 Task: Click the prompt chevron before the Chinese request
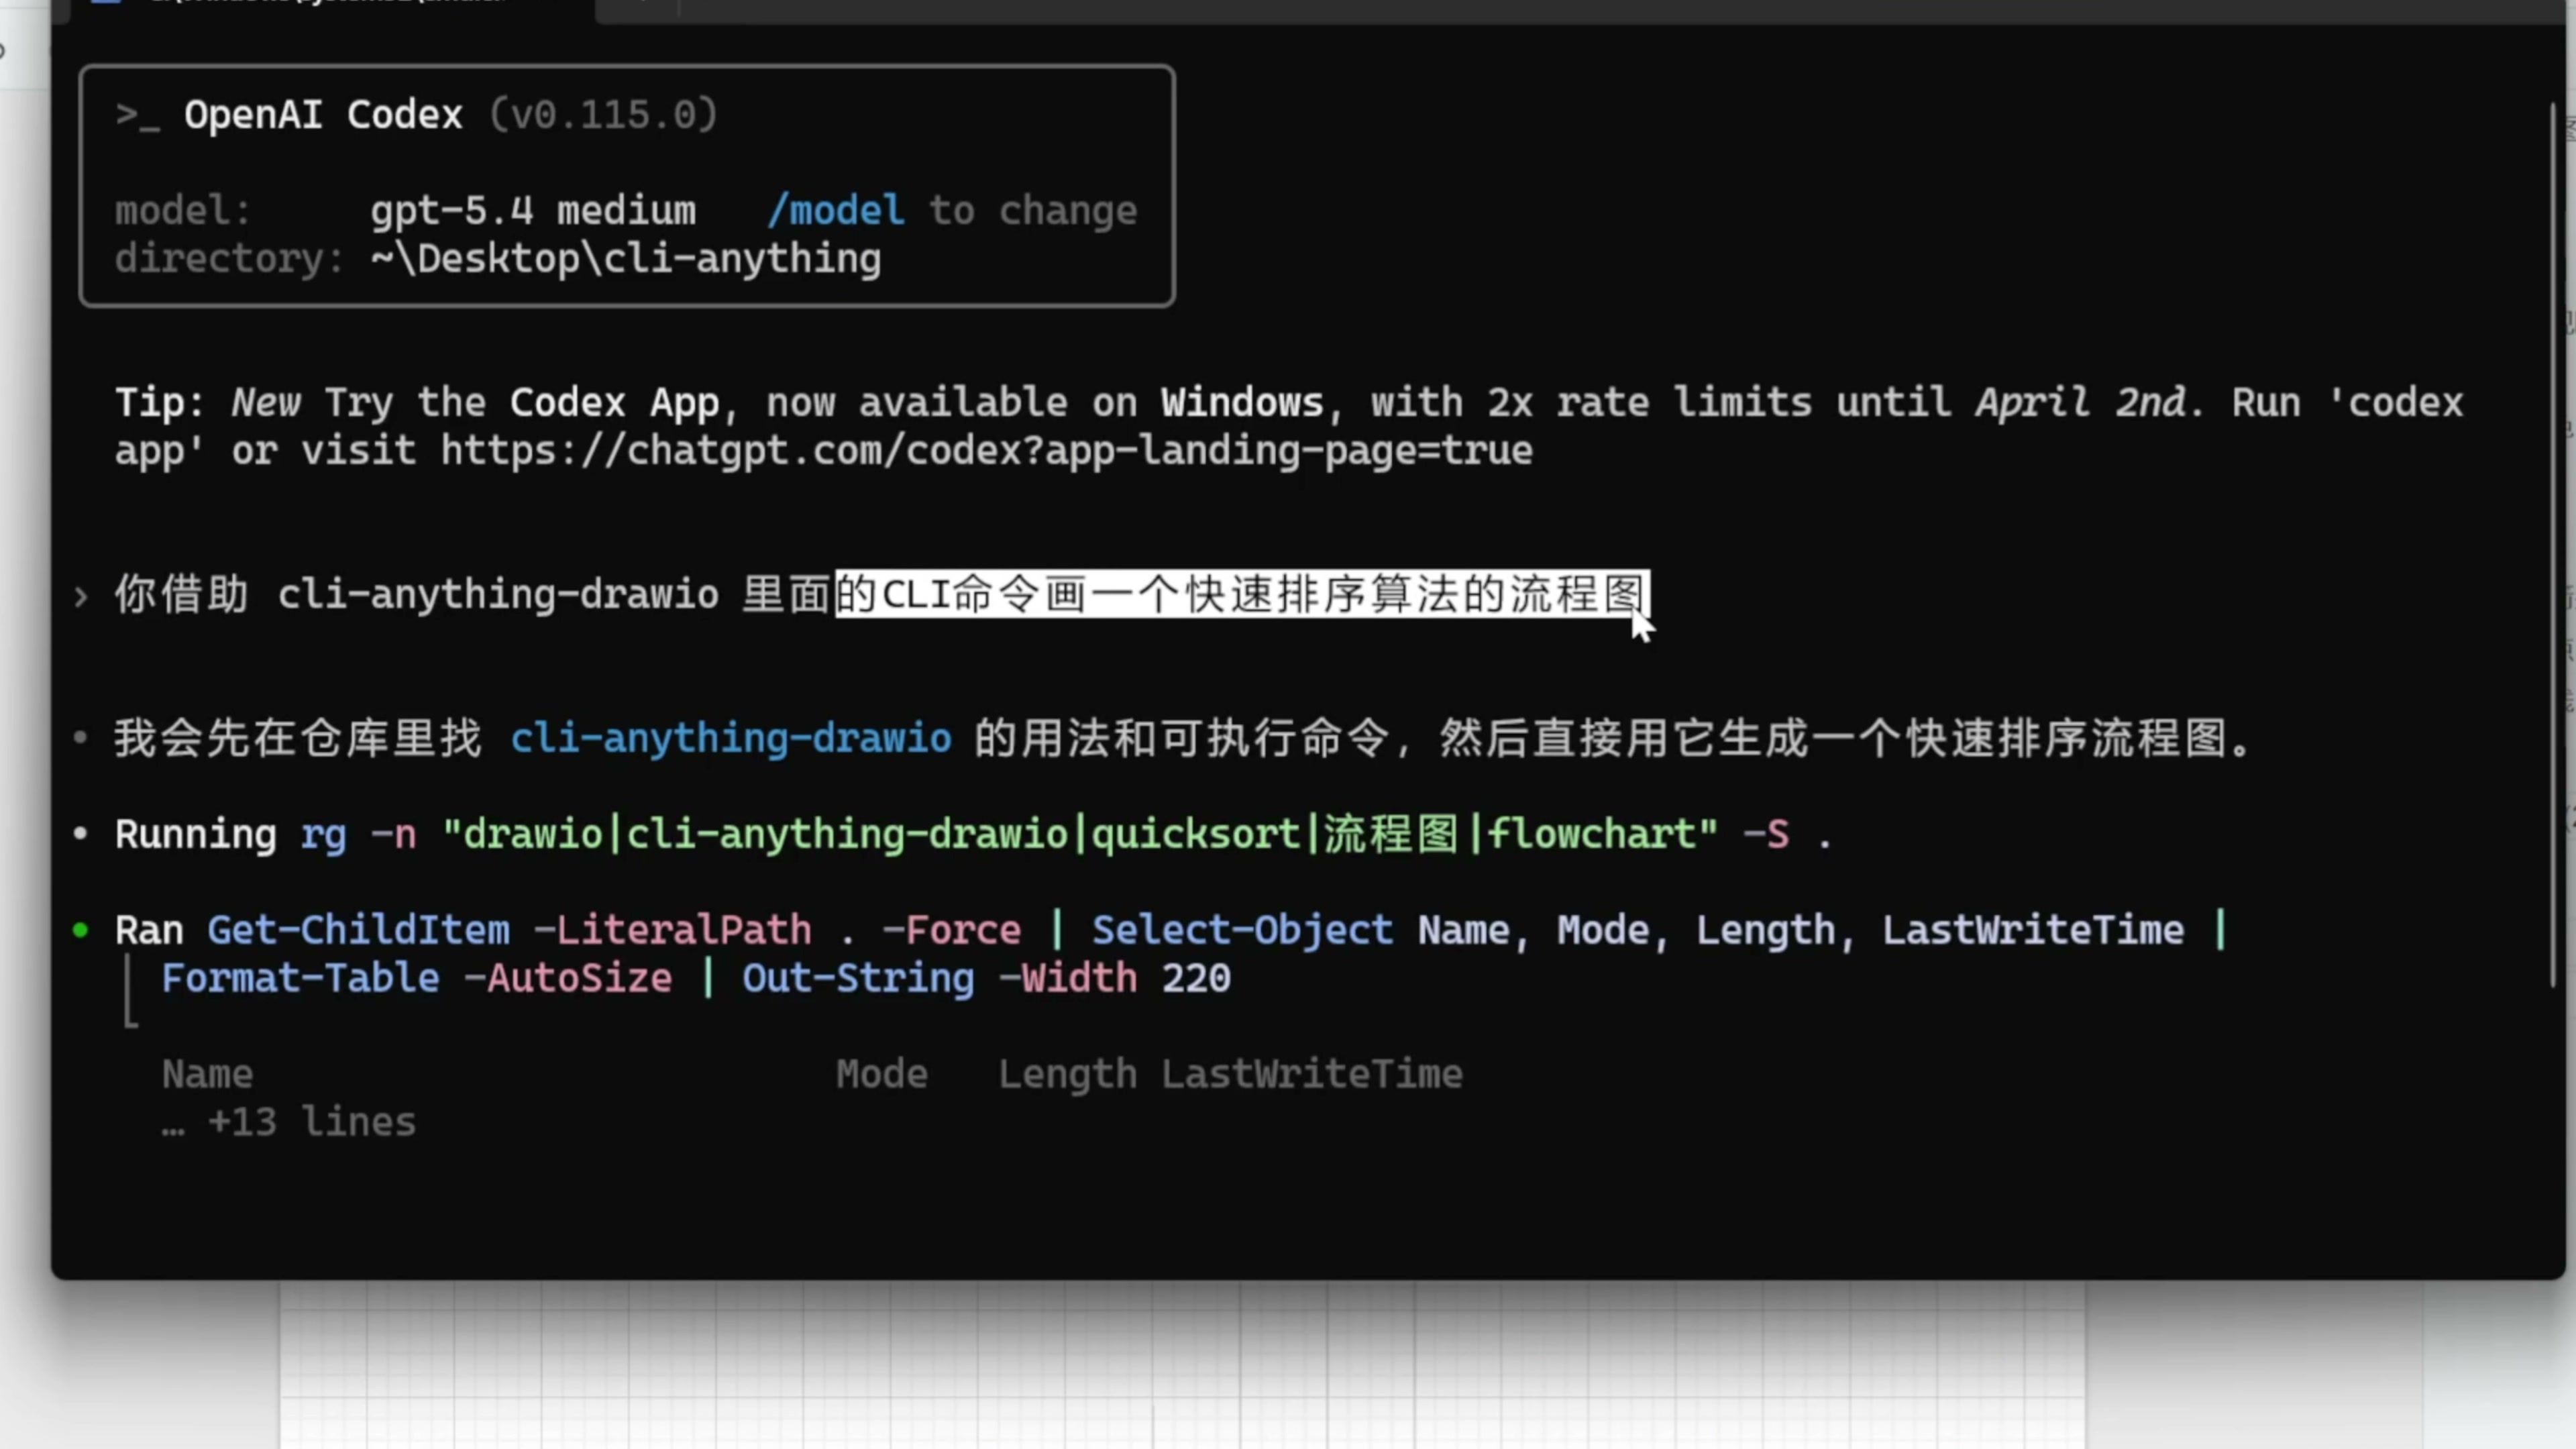[x=82, y=597]
